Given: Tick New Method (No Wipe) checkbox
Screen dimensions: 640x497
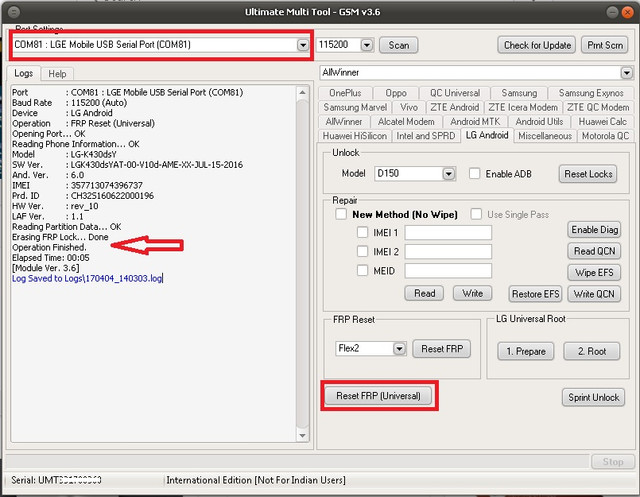Looking at the screenshot, I should point(341,214).
